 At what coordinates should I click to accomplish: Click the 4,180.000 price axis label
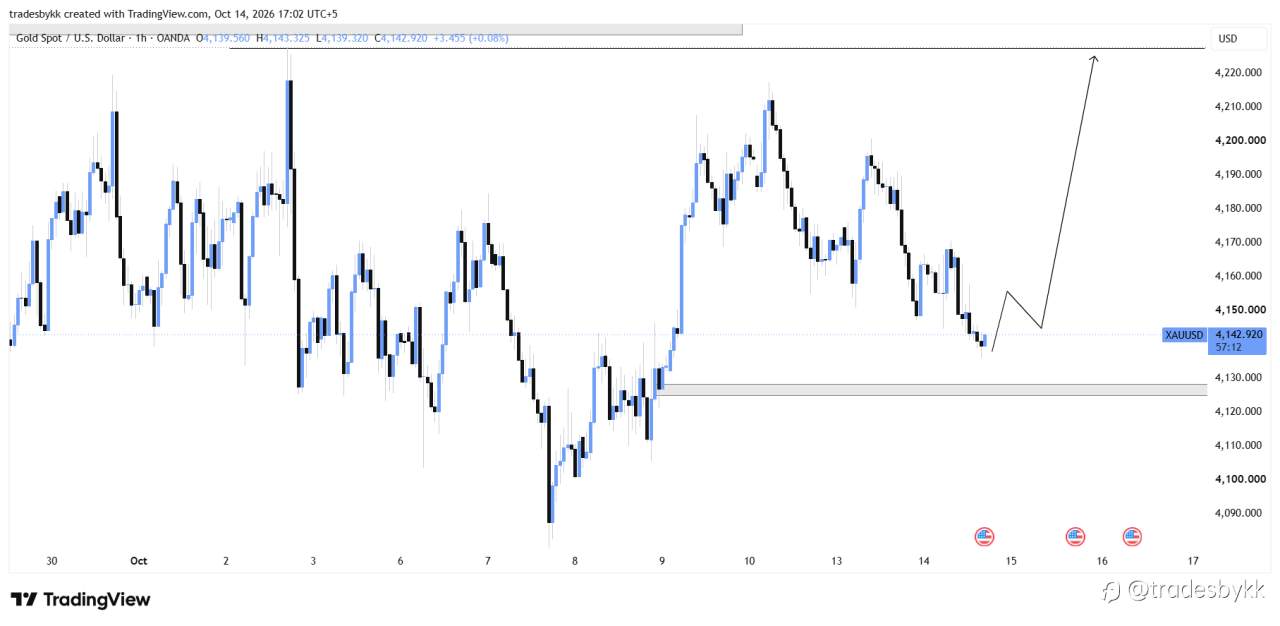pos(1238,208)
